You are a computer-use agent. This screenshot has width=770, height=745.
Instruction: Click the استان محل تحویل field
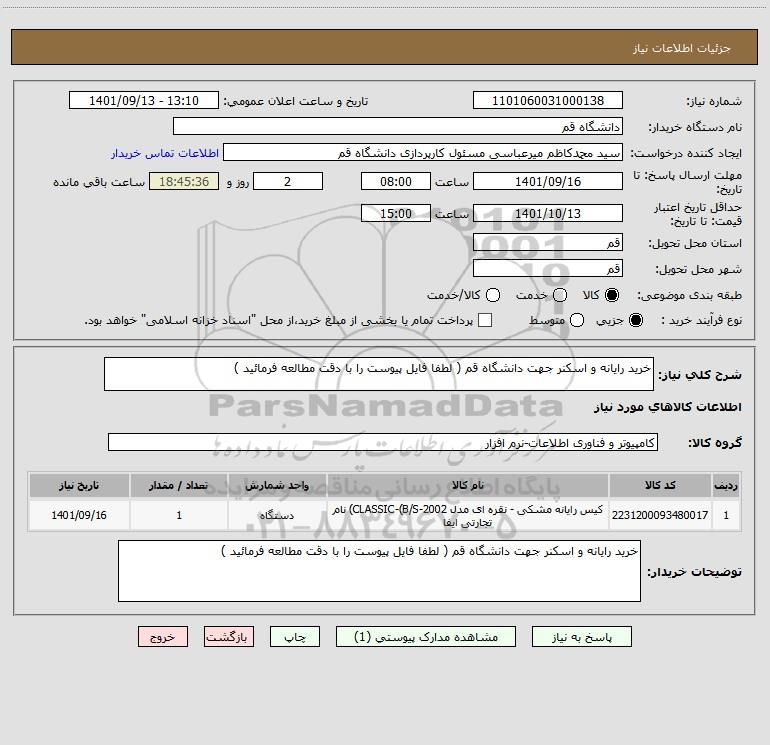pyautogui.click(x=548, y=243)
